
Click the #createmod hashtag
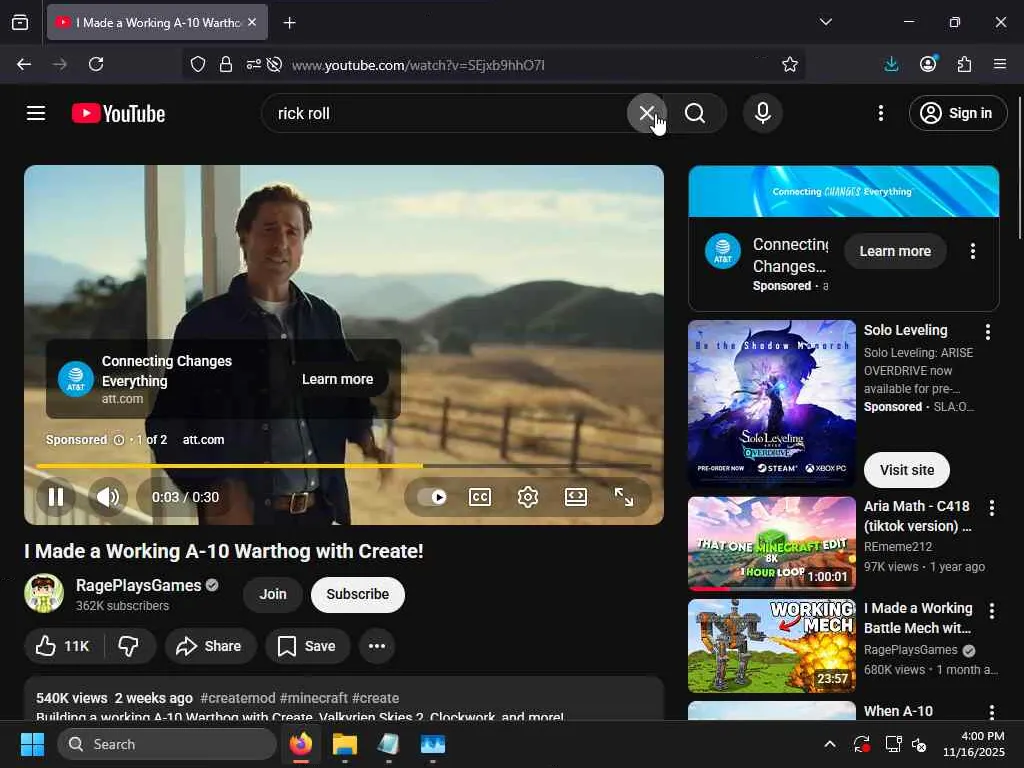pos(238,697)
